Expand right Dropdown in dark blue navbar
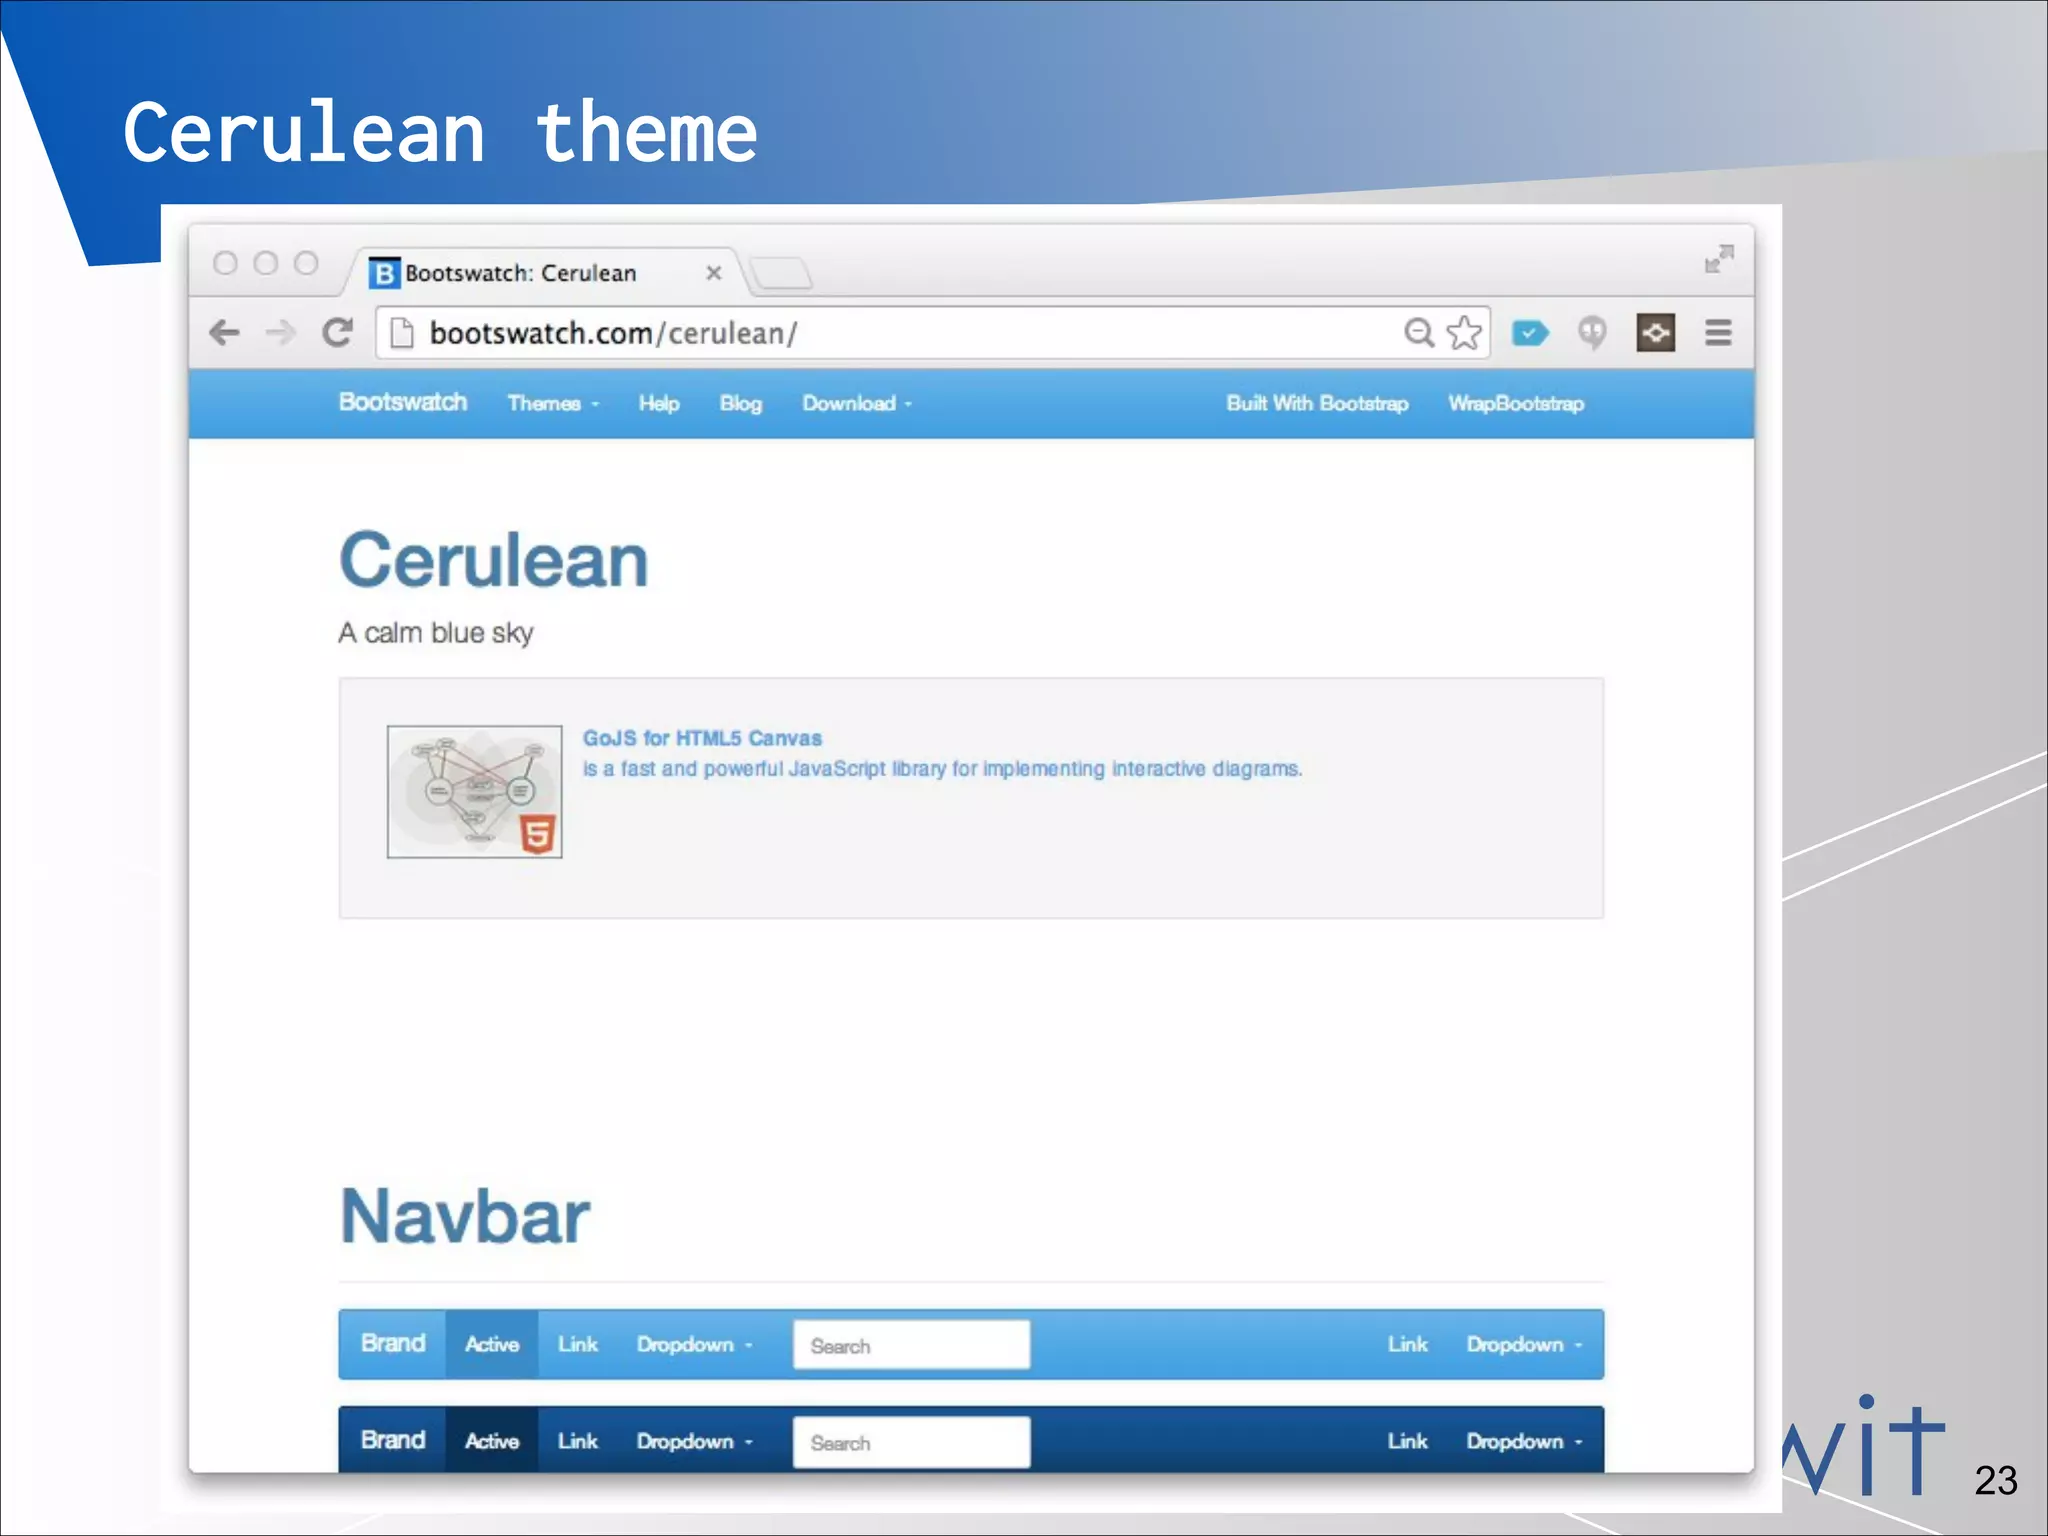 (x=1525, y=1441)
